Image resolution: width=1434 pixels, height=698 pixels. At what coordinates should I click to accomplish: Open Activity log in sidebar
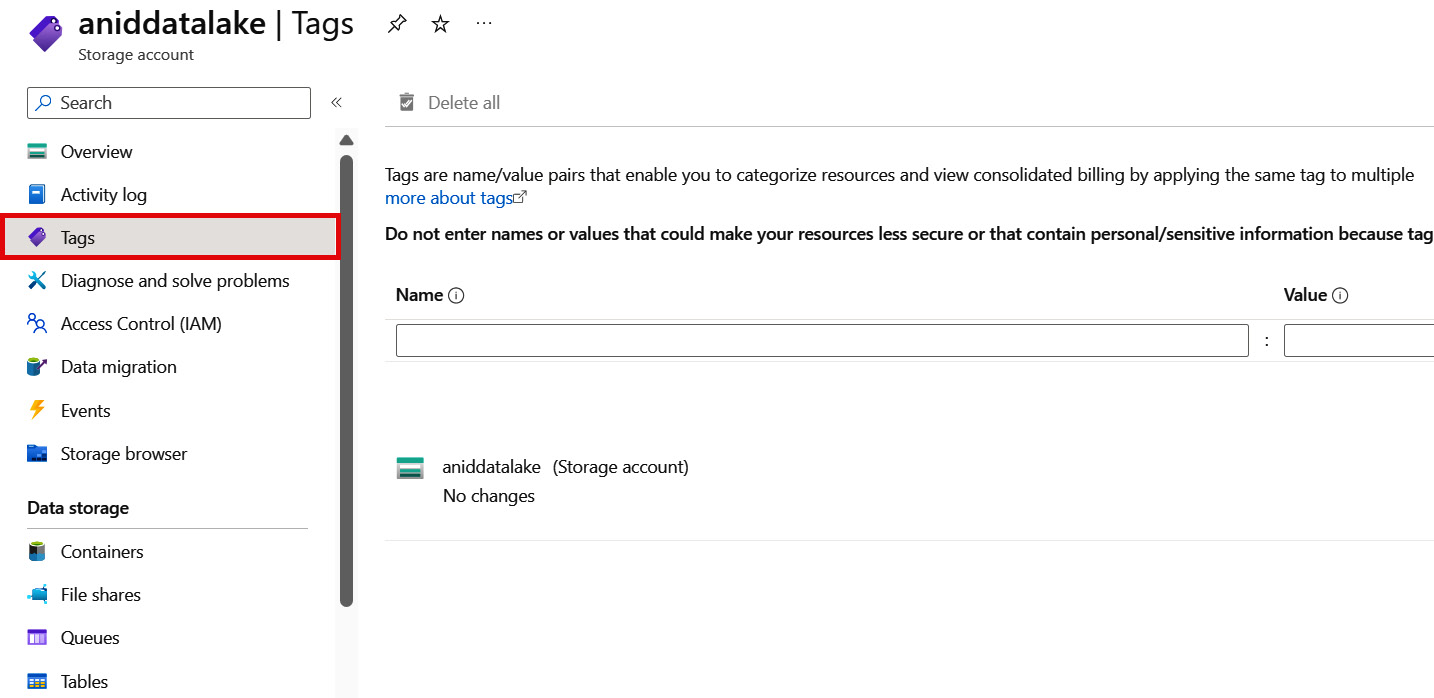click(x=103, y=195)
